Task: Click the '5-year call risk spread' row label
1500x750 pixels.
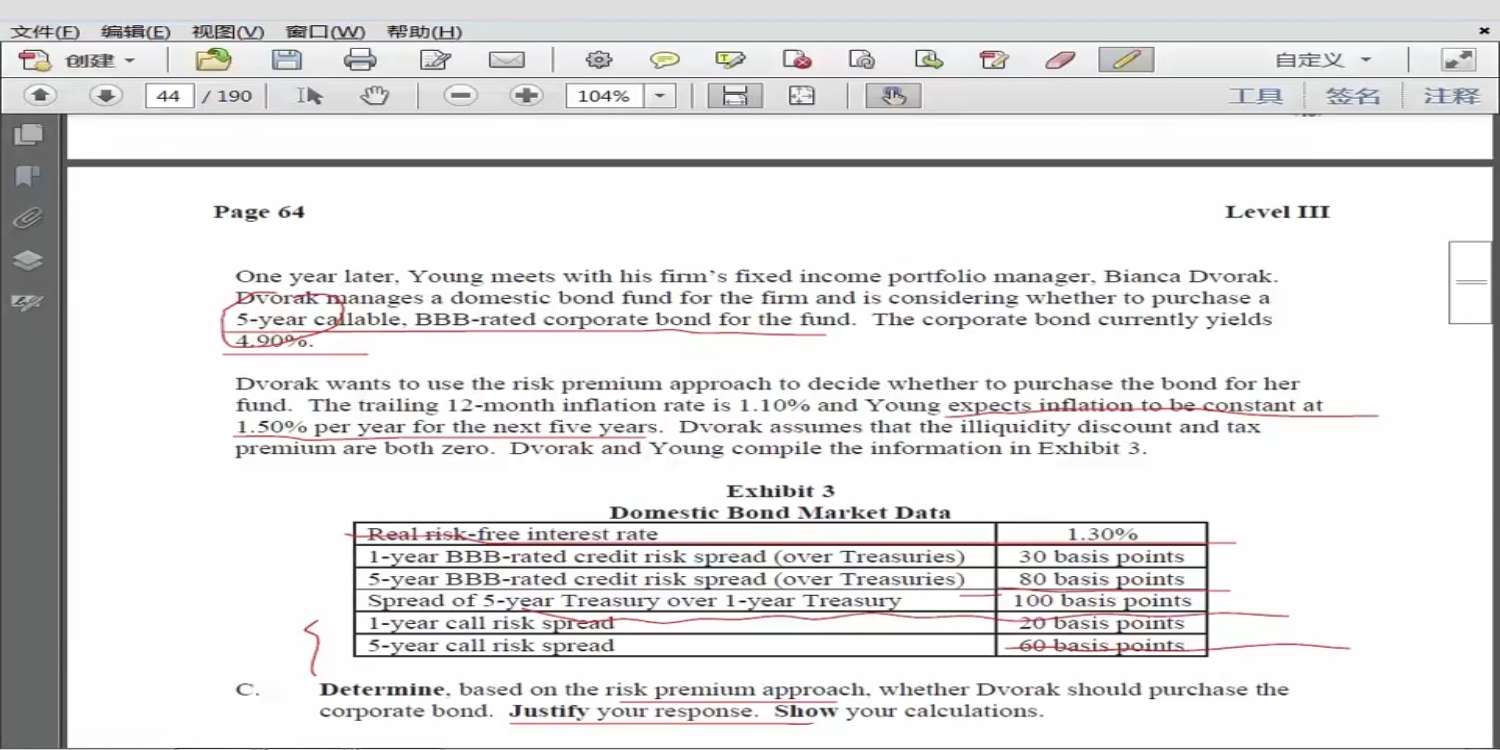Action: pos(491,645)
